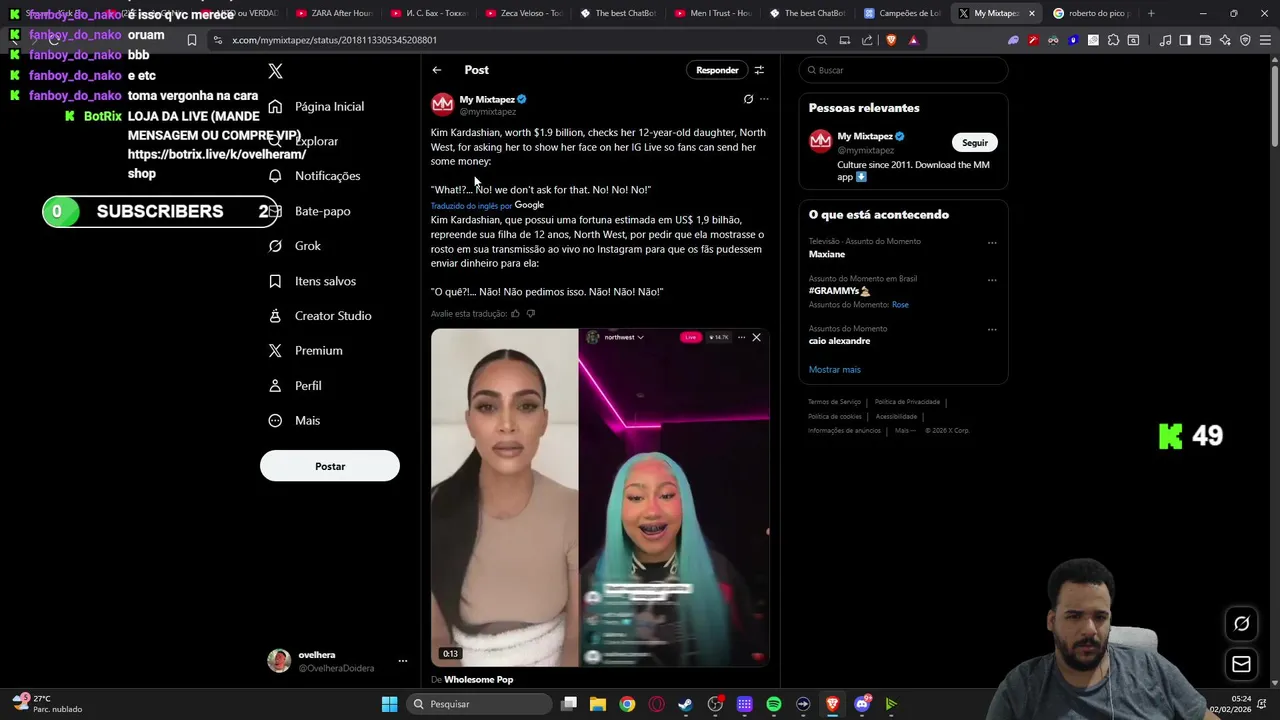Open options for Maxiane trend
This screenshot has width=1280, height=720.
(992, 242)
